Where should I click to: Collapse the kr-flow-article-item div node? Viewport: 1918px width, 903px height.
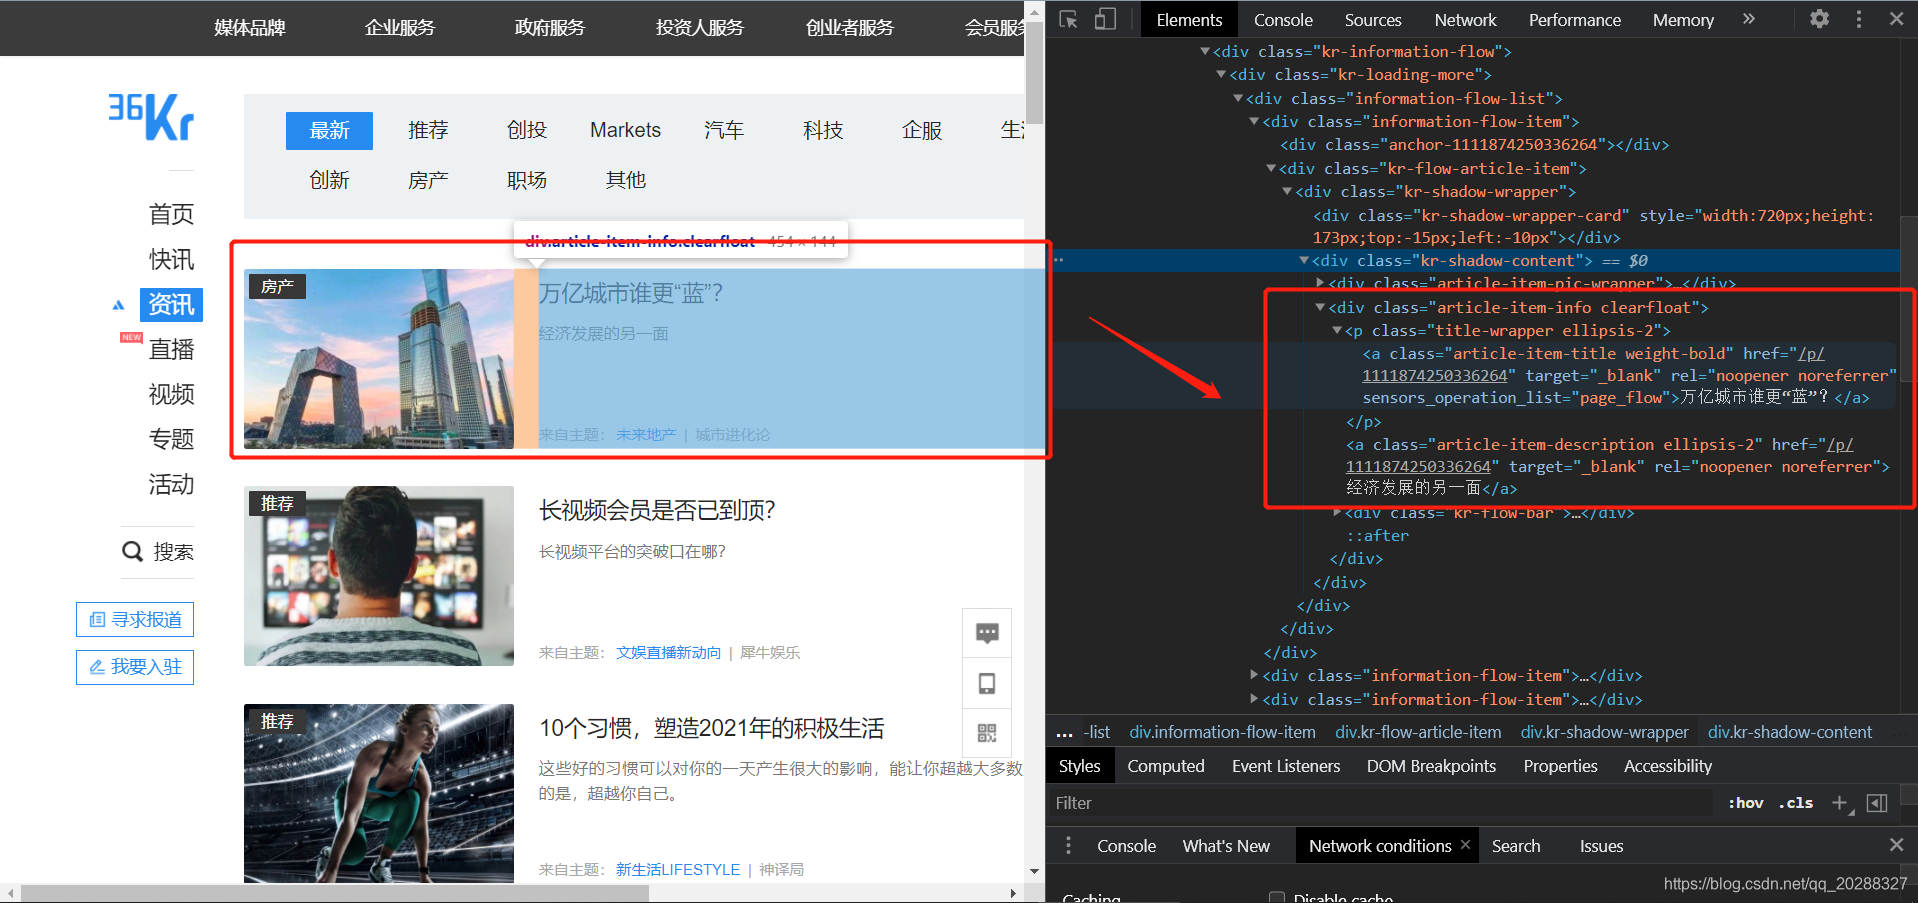[x=1271, y=168]
